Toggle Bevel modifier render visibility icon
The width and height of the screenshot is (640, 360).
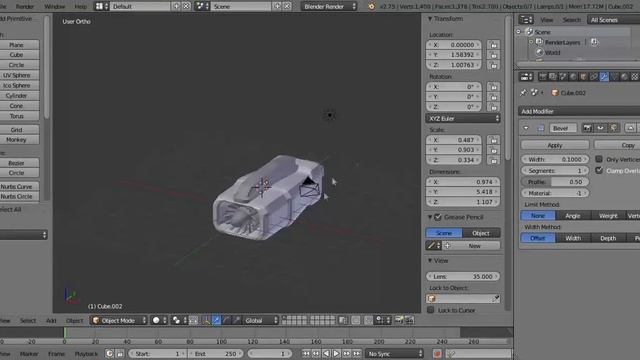coord(587,128)
